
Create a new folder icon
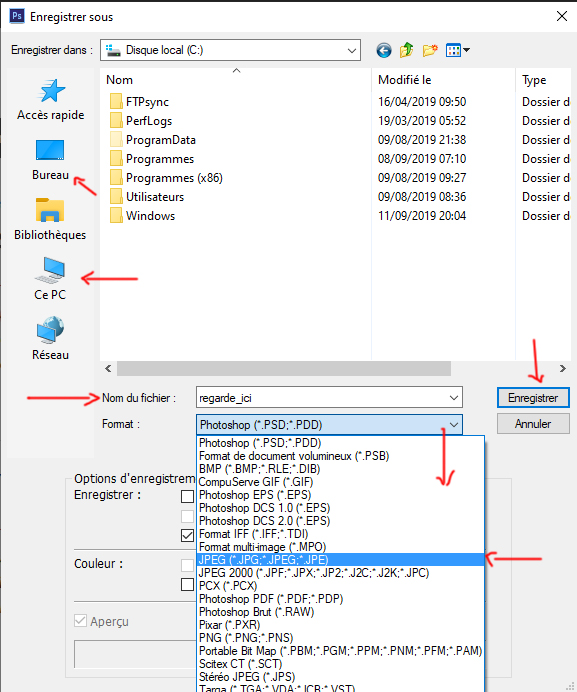430,50
